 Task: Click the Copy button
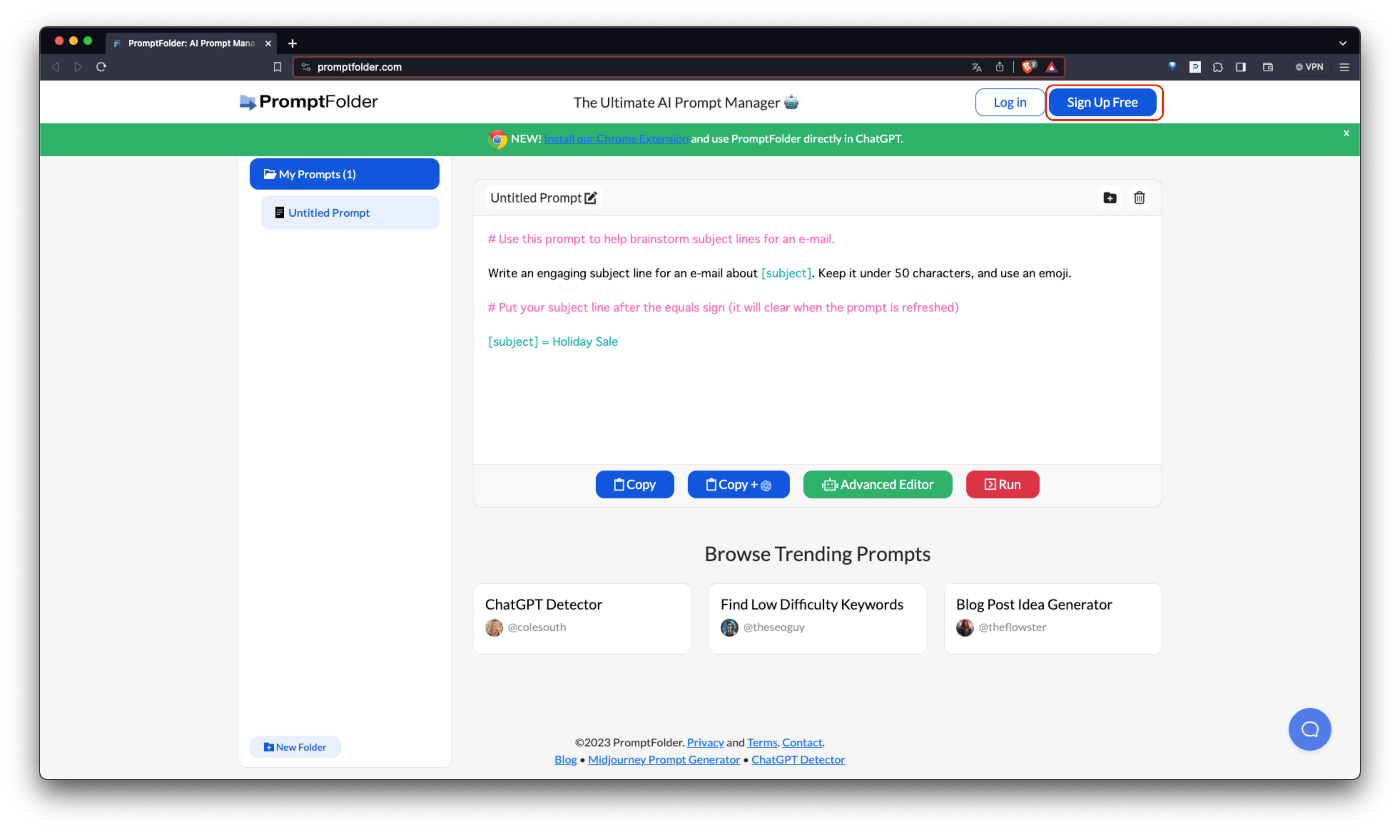point(635,484)
